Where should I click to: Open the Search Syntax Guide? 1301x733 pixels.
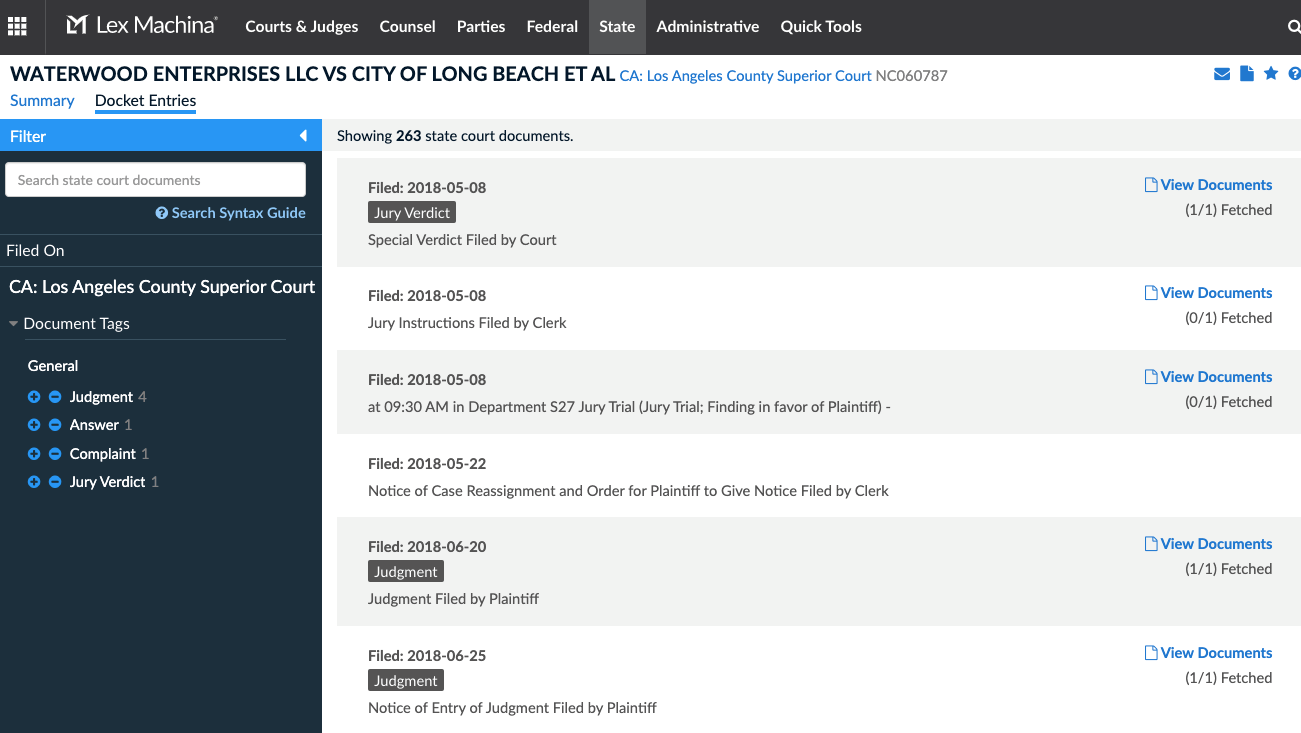tap(231, 213)
